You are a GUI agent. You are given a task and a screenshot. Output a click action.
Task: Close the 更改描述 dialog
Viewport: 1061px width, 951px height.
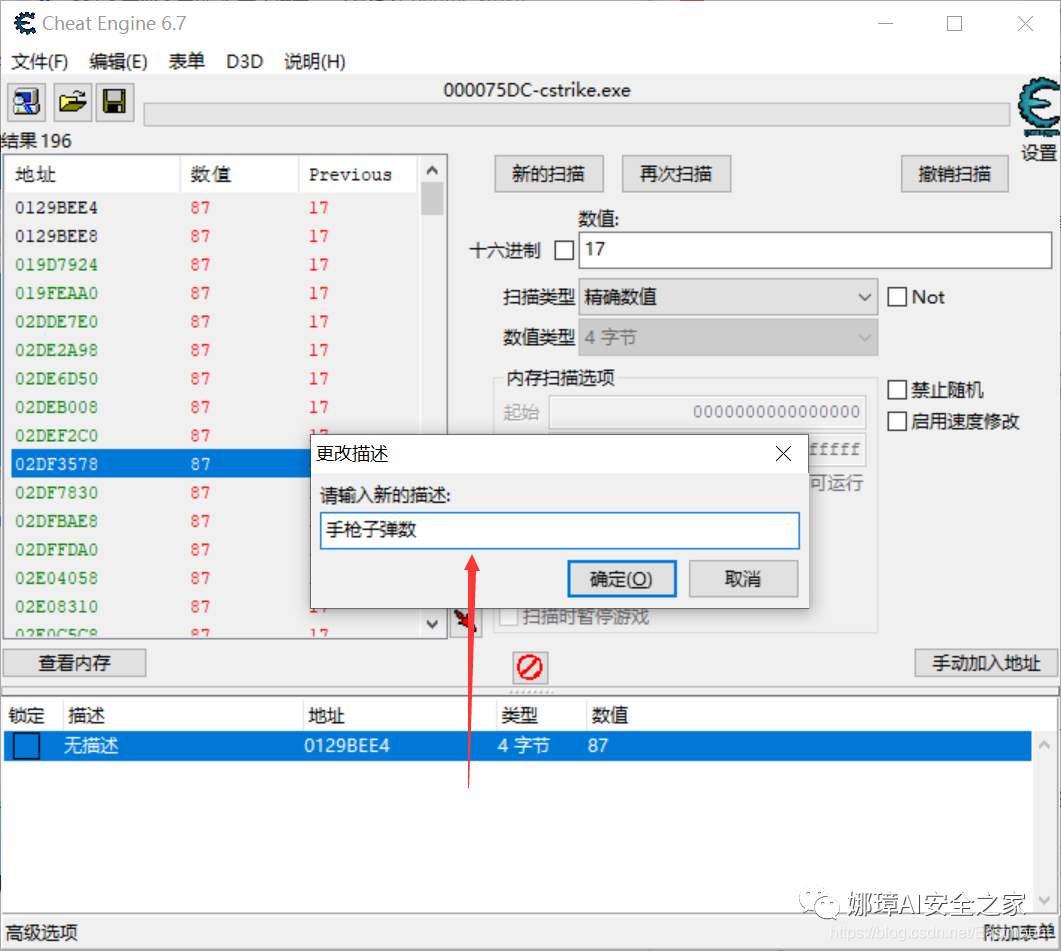(x=783, y=454)
